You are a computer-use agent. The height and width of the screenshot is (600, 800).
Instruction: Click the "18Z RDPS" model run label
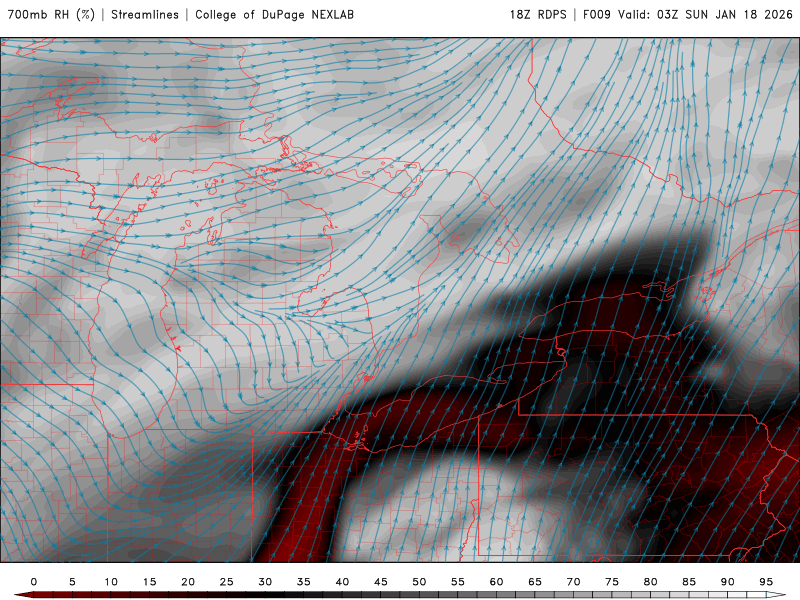coord(538,15)
